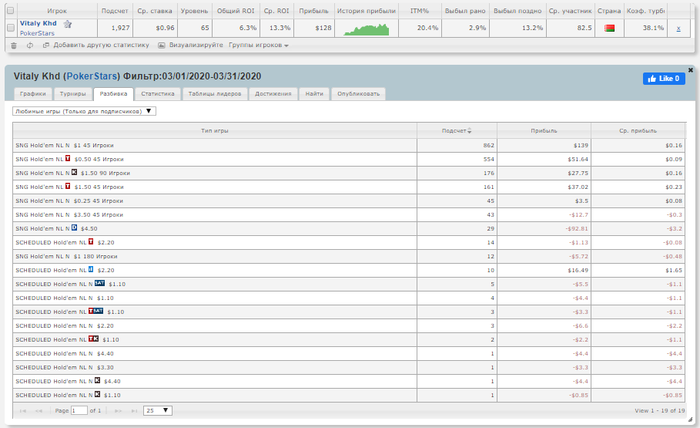Viewport: 700px width, 428px height.
Task: Click the page number input field
Action: pyautogui.click(x=79, y=411)
